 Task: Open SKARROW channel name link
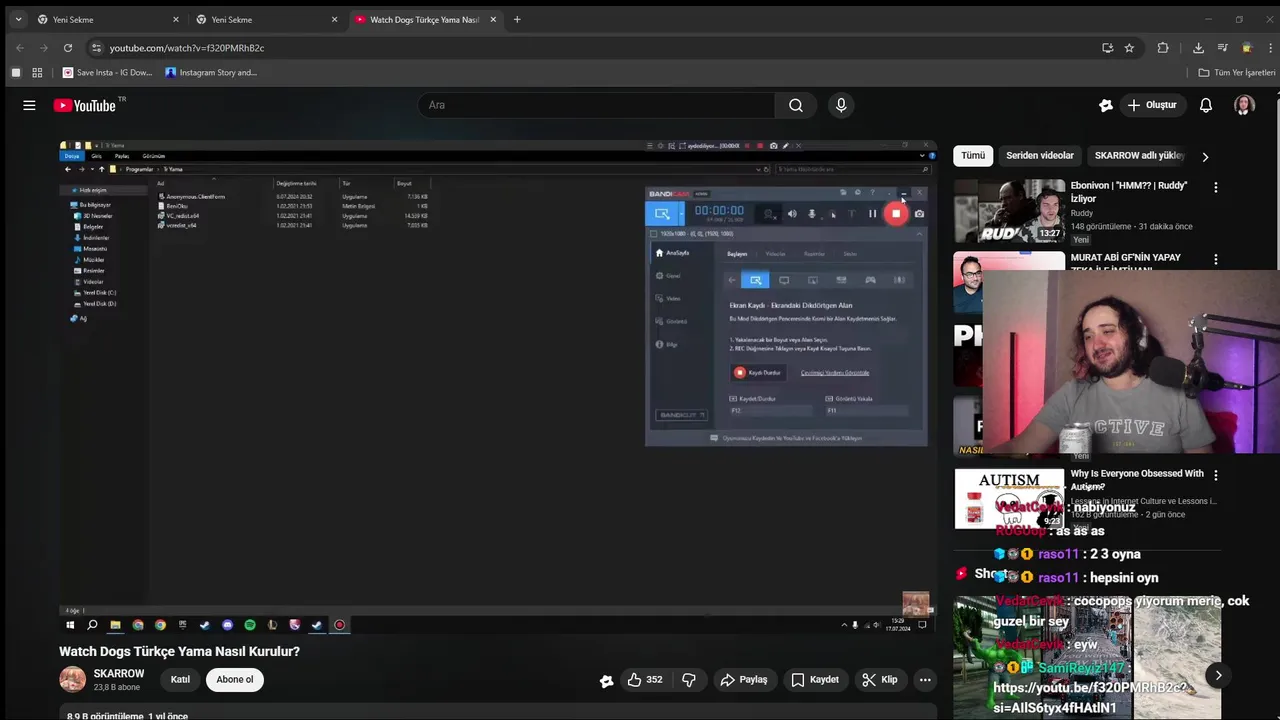(x=119, y=674)
